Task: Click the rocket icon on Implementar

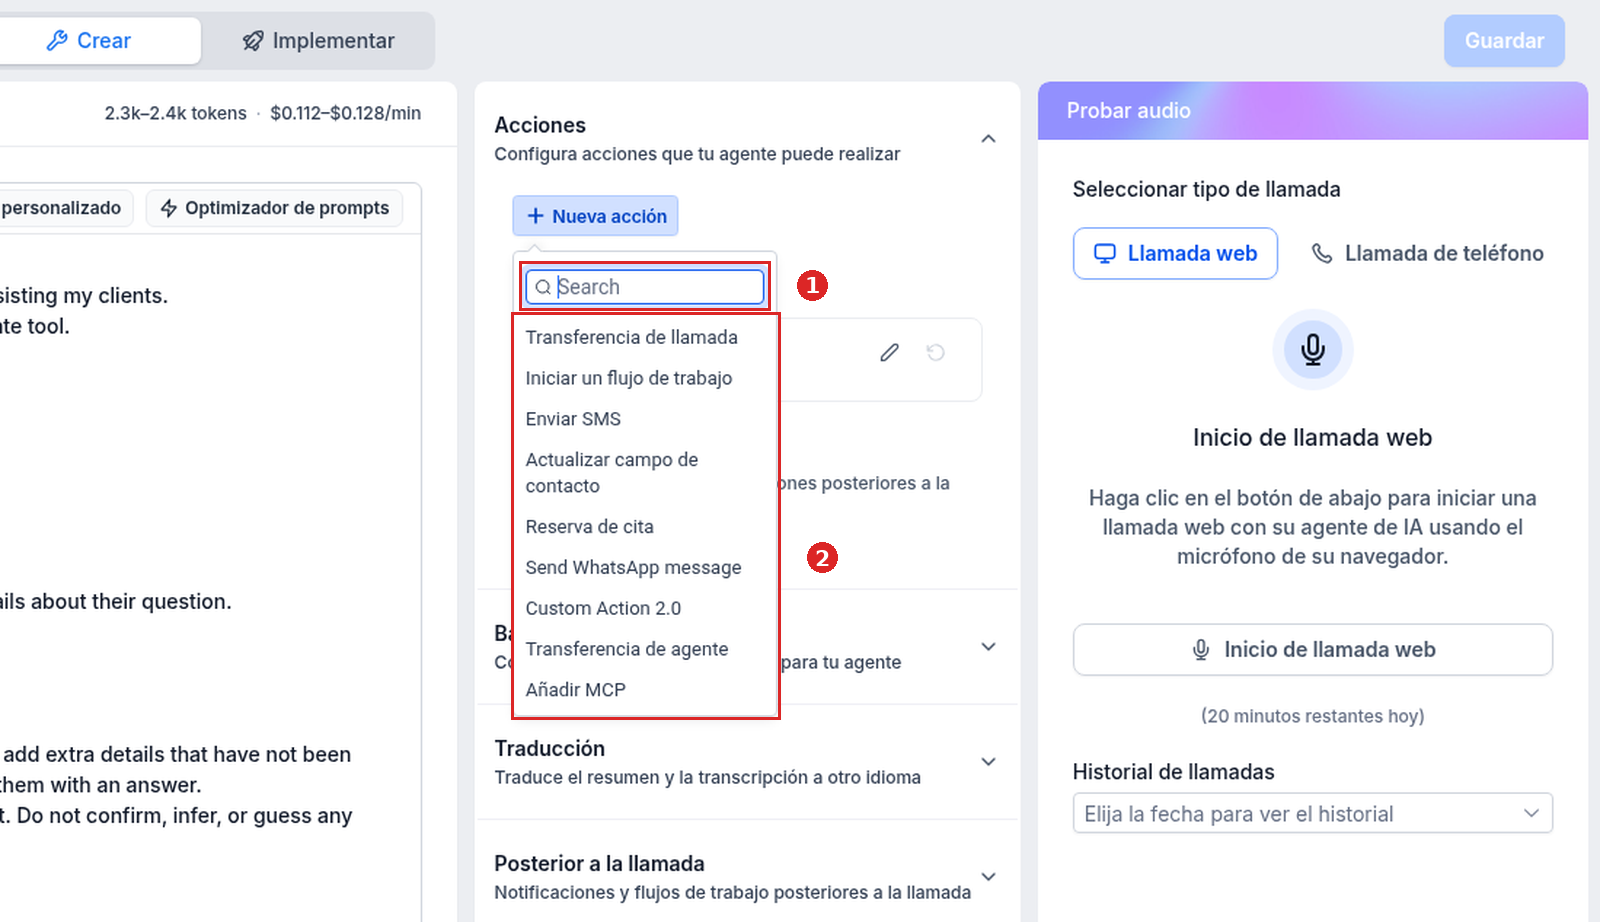Action: pyautogui.click(x=253, y=41)
